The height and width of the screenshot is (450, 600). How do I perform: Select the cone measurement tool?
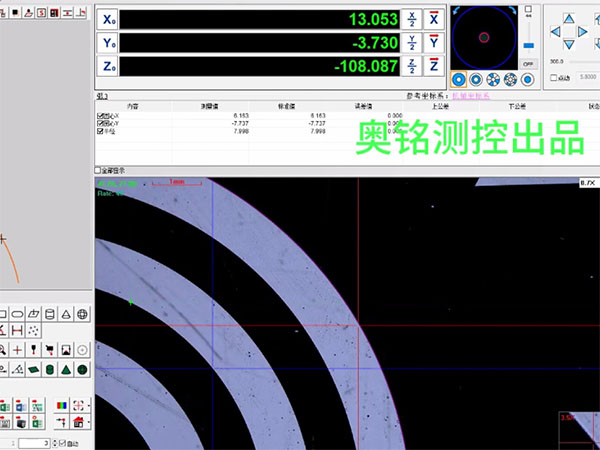tap(65, 314)
